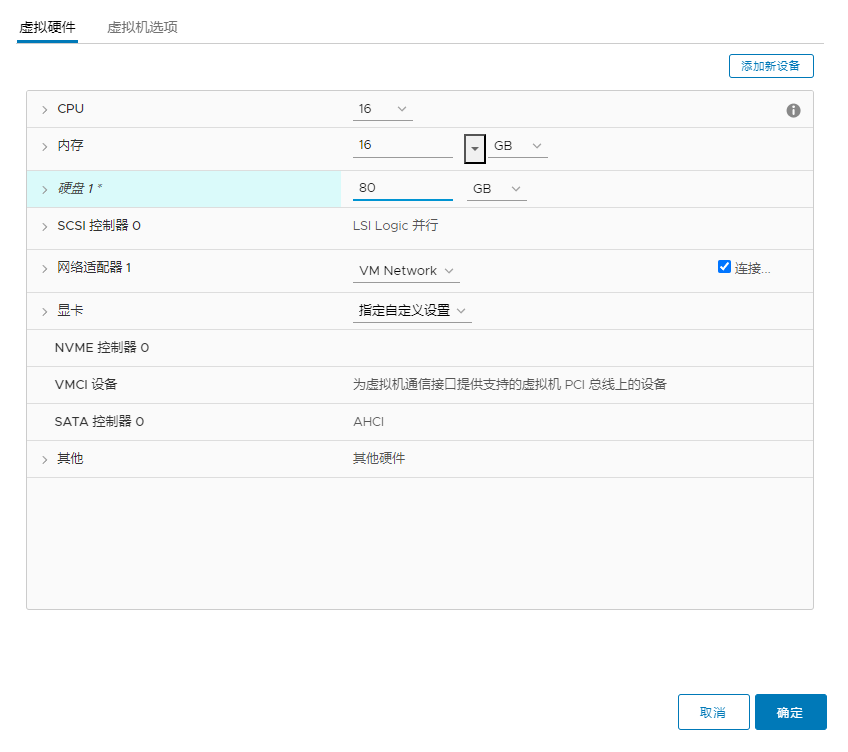
Task: Click the 取消 cancel button
Action: [x=713, y=712]
